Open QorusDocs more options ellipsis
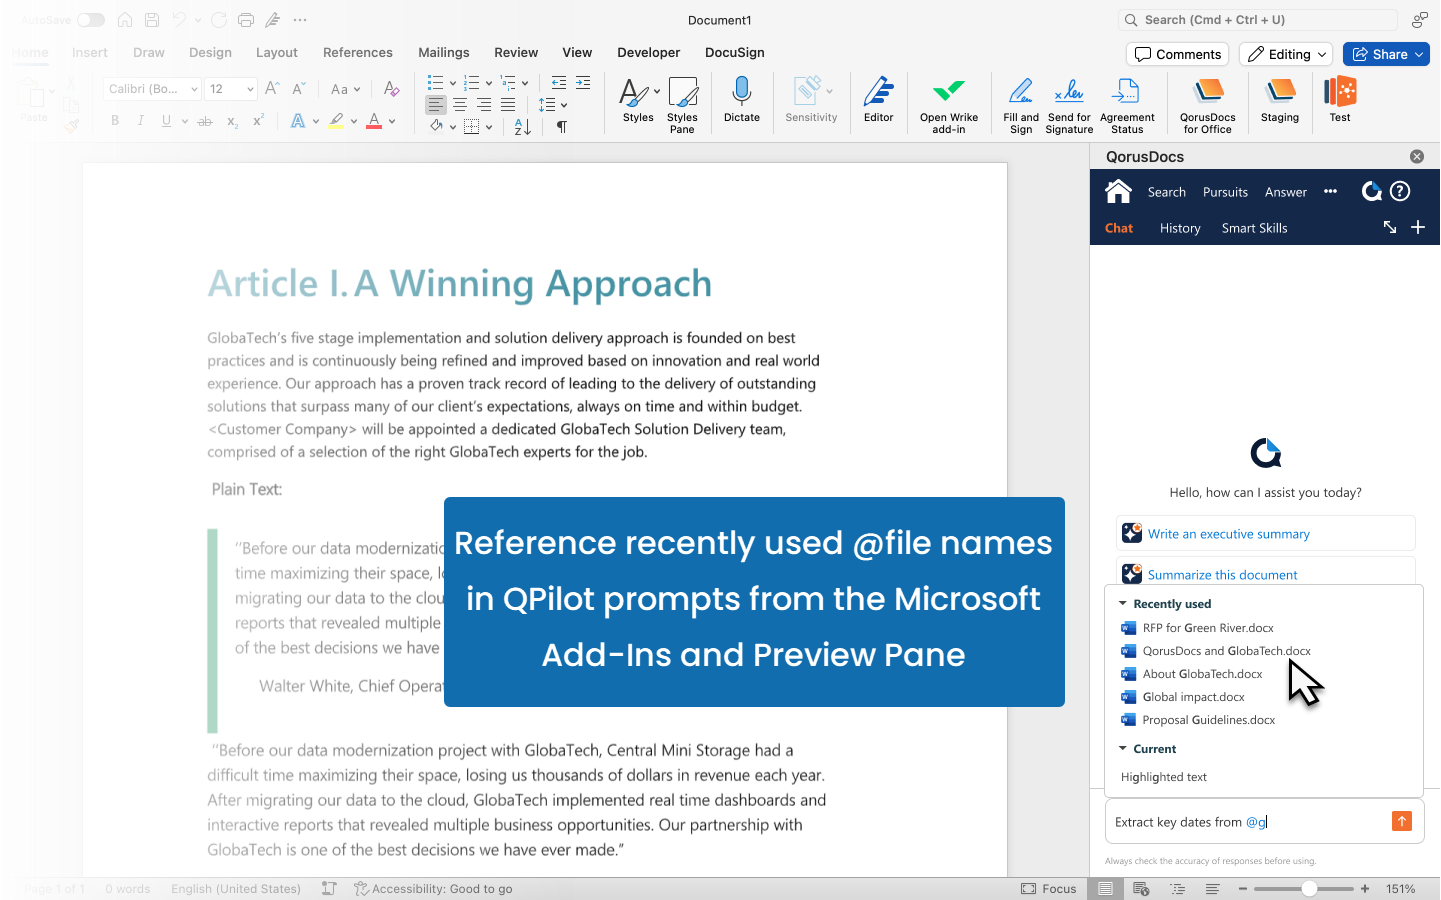This screenshot has height=900, width=1441. click(x=1330, y=191)
